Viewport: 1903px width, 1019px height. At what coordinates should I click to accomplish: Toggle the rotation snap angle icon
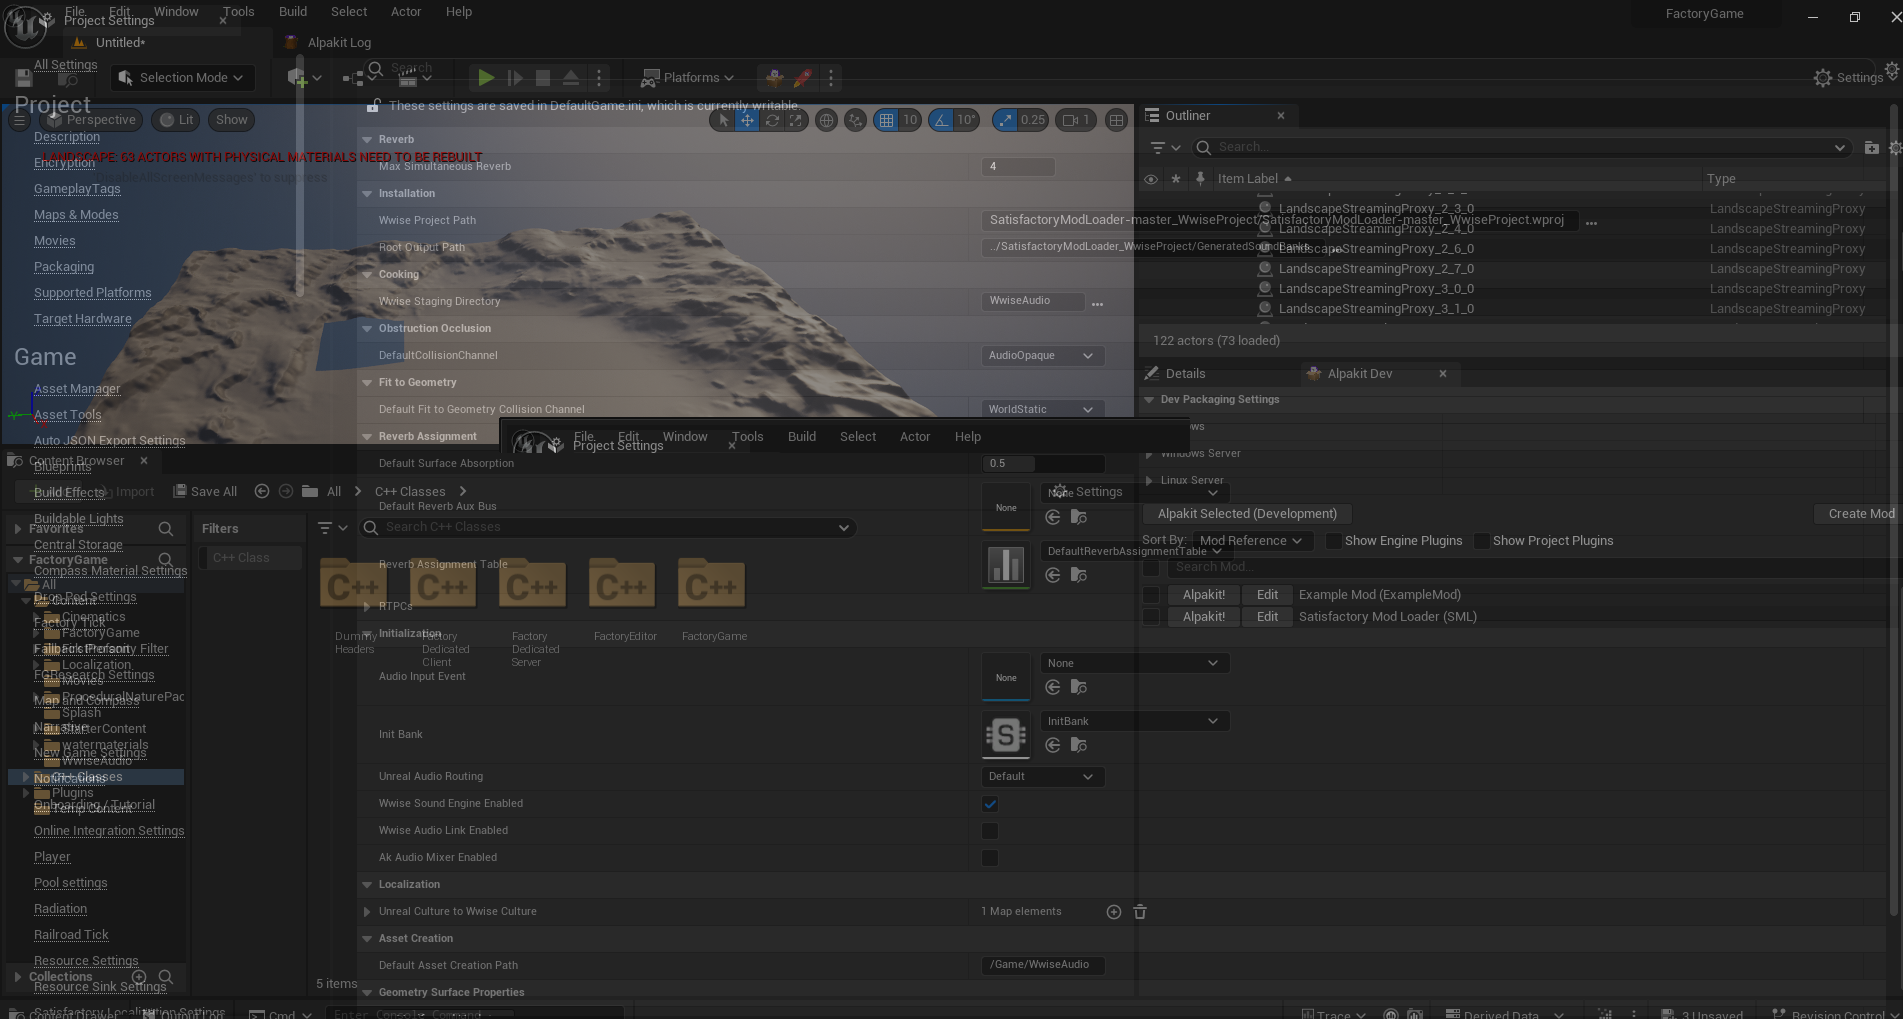(941, 120)
